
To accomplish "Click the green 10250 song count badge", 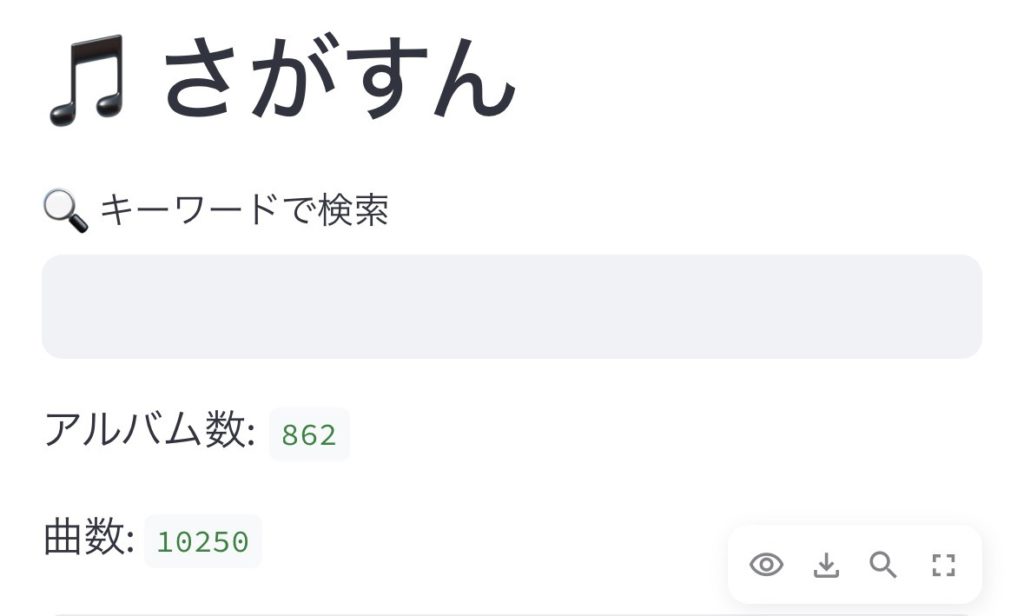I will click(x=203, y=541).
